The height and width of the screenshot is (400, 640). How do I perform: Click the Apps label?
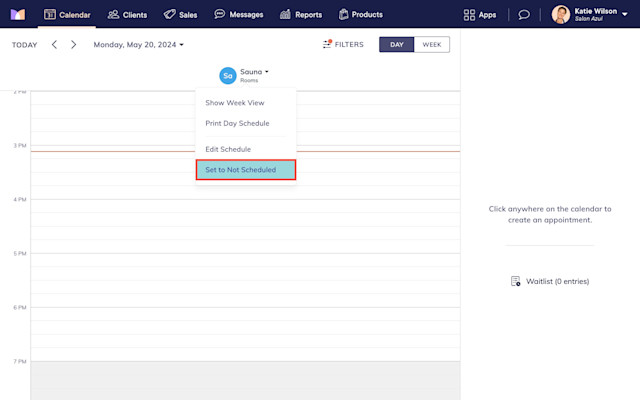click(x=487, y=15)
